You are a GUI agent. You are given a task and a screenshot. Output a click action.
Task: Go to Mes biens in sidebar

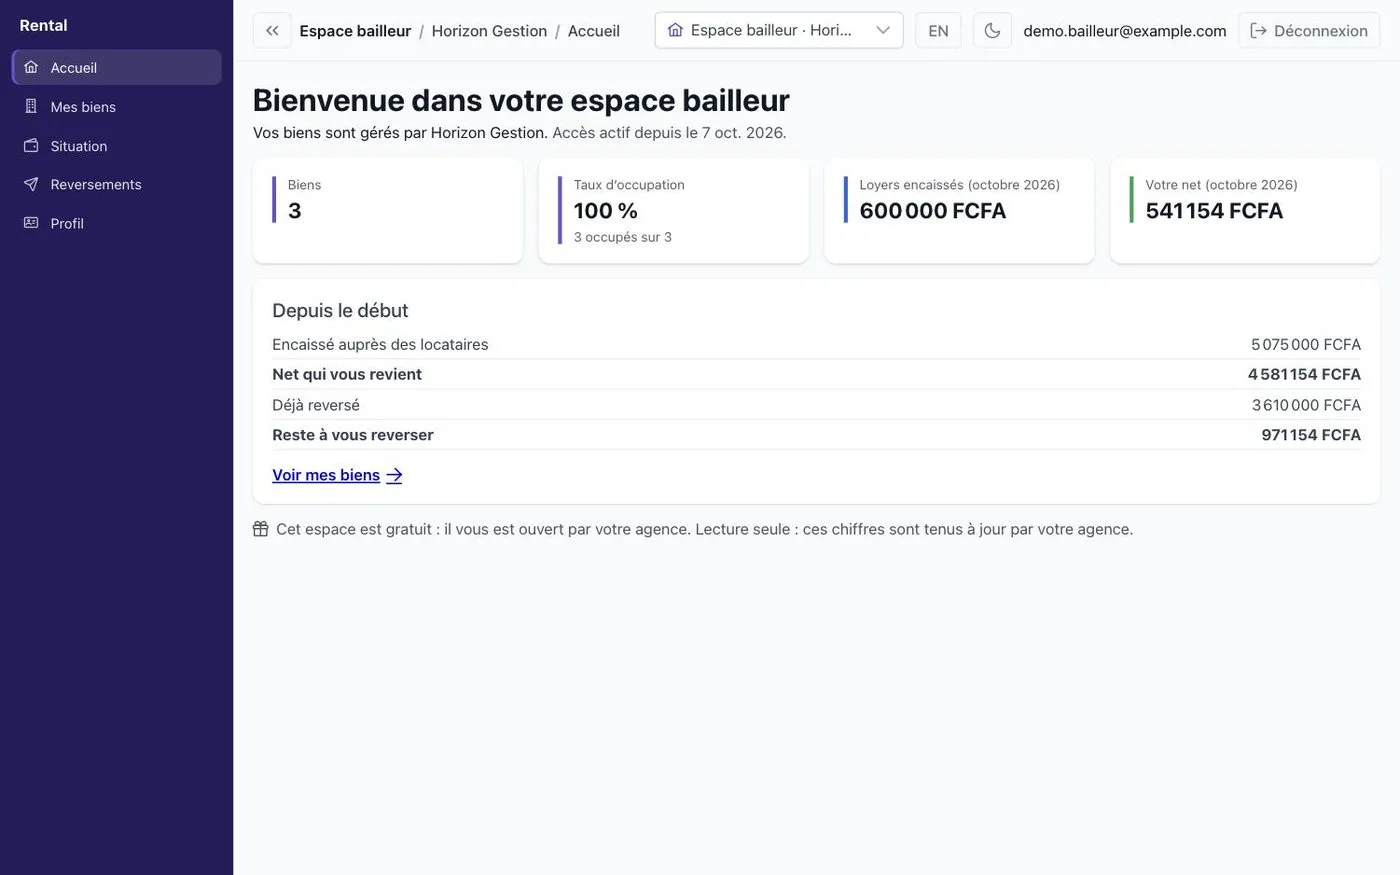[117, 106]
